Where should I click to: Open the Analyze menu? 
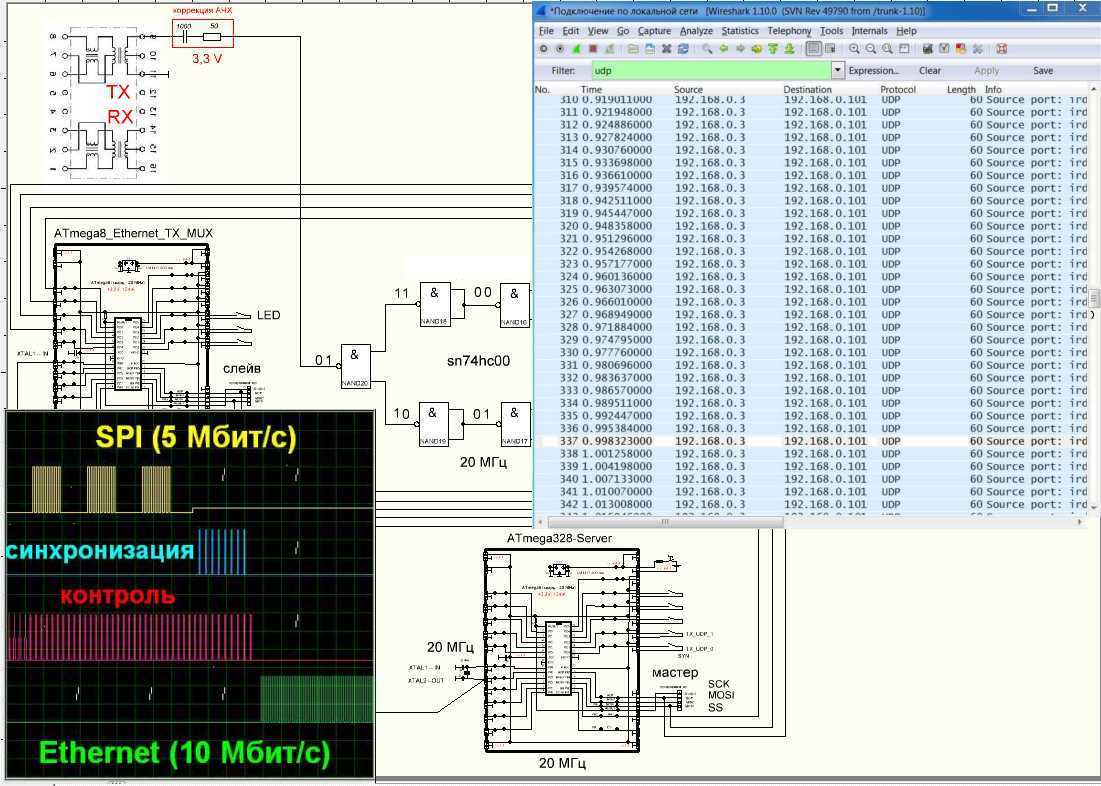[696, 31]
